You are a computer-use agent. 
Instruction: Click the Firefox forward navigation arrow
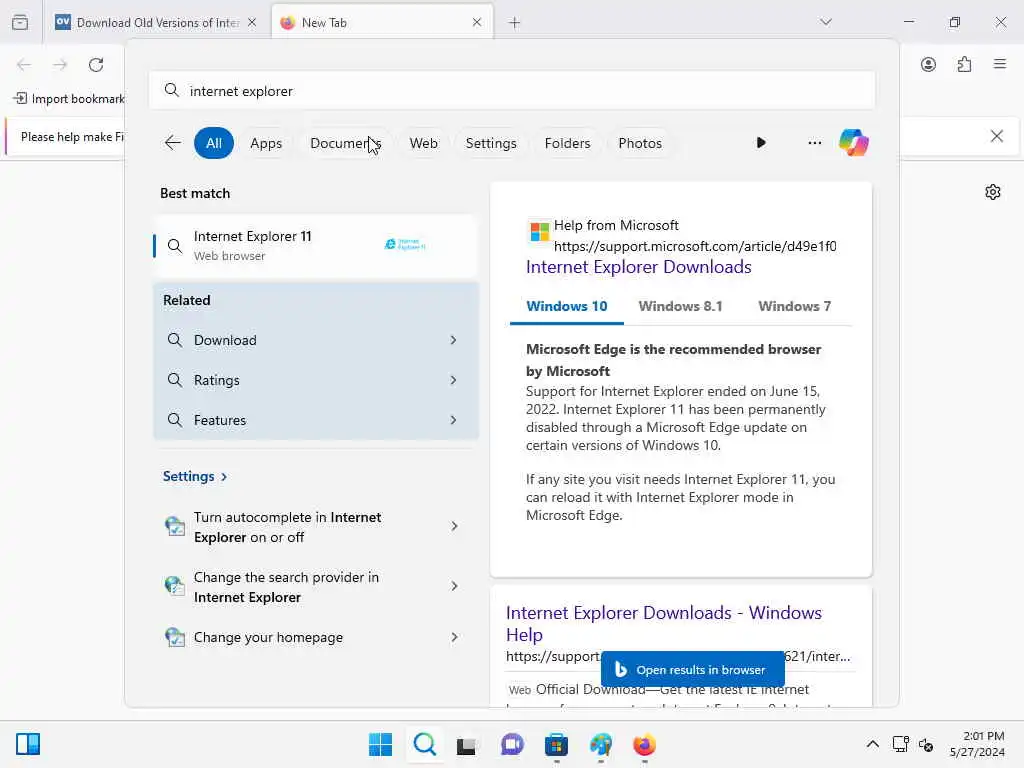pyautogui.click(x=60, y=65)
